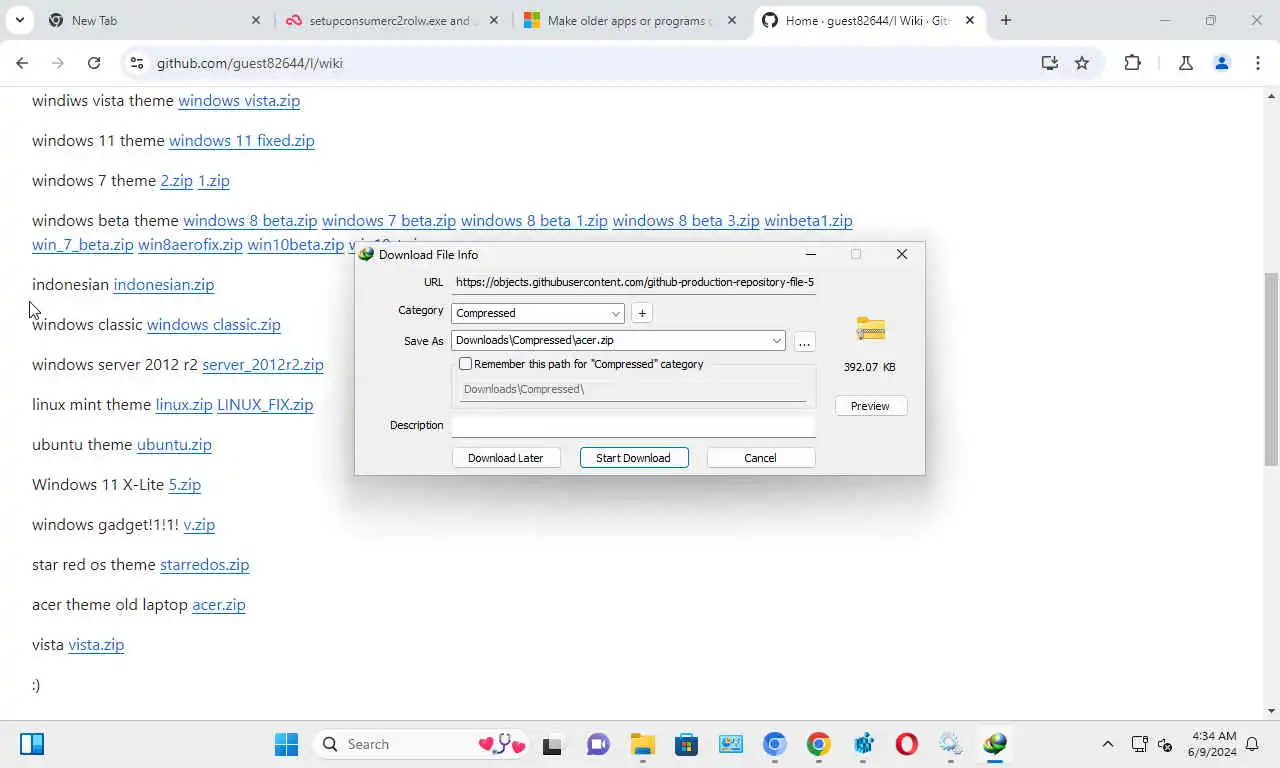Viewport: 1280px width, 768px height.
Task: Close the New Tab tab
Action: click(x=256, y=20)
